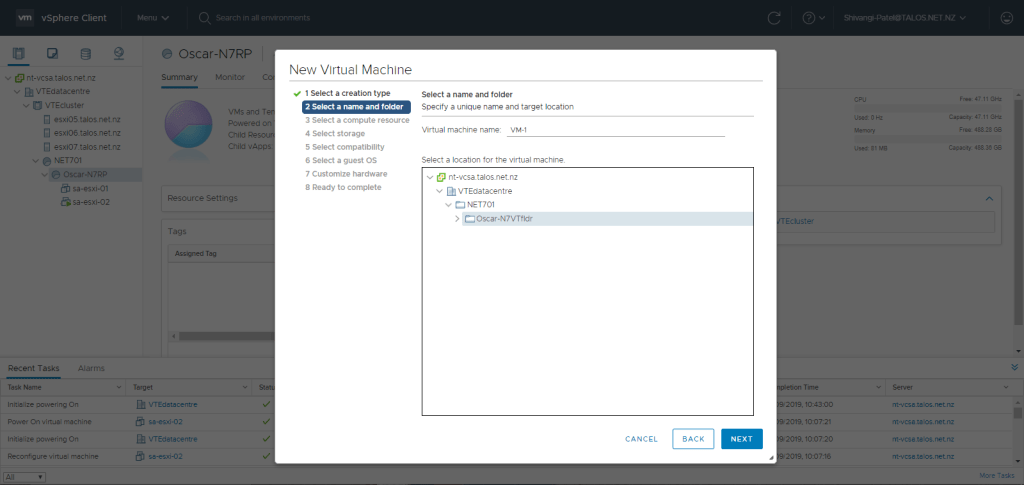Click the BACK button in the wizard
1024x485 pixels.
pyautogui.click(x=693, y=439)
